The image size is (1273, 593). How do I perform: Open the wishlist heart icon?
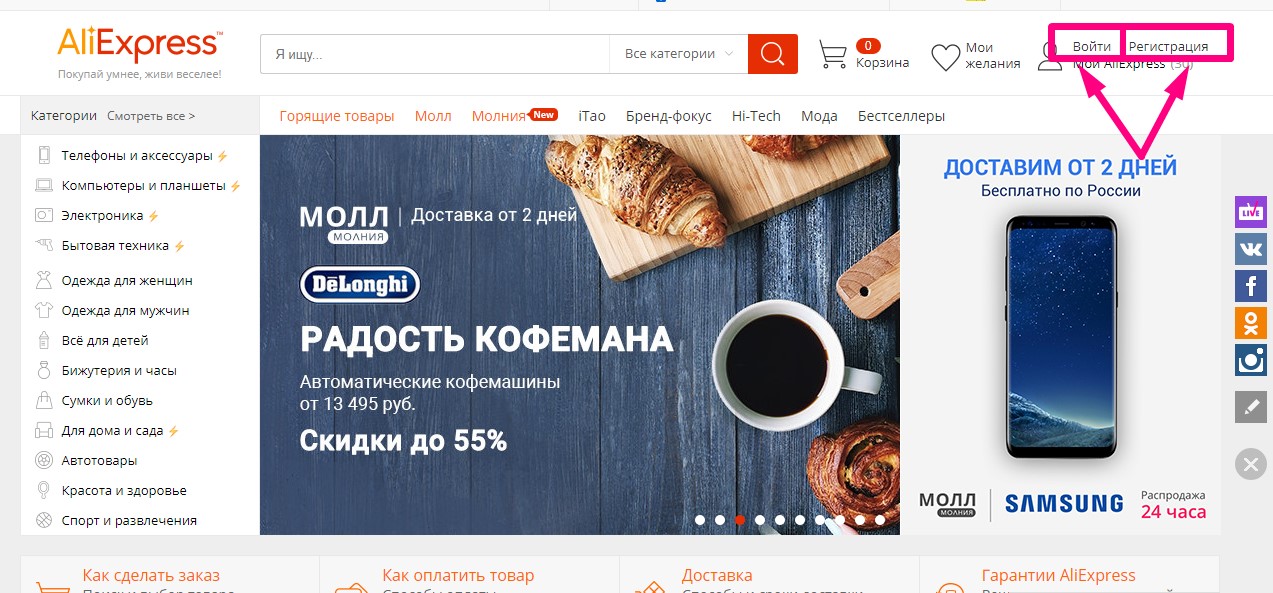945,57
